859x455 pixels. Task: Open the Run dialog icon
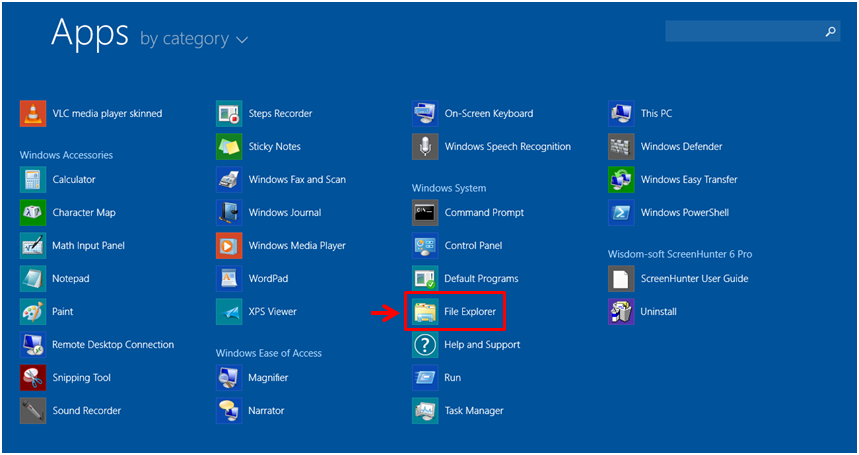tap(425, 378)
